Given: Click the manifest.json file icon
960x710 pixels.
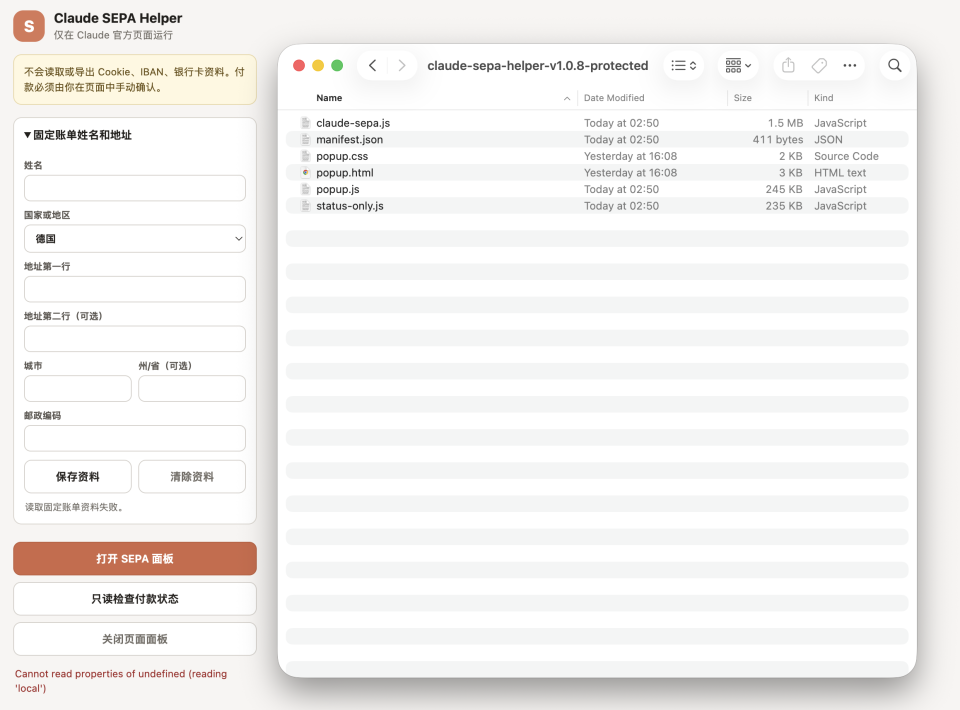Looking at the screenshot, I should (306, 140).
